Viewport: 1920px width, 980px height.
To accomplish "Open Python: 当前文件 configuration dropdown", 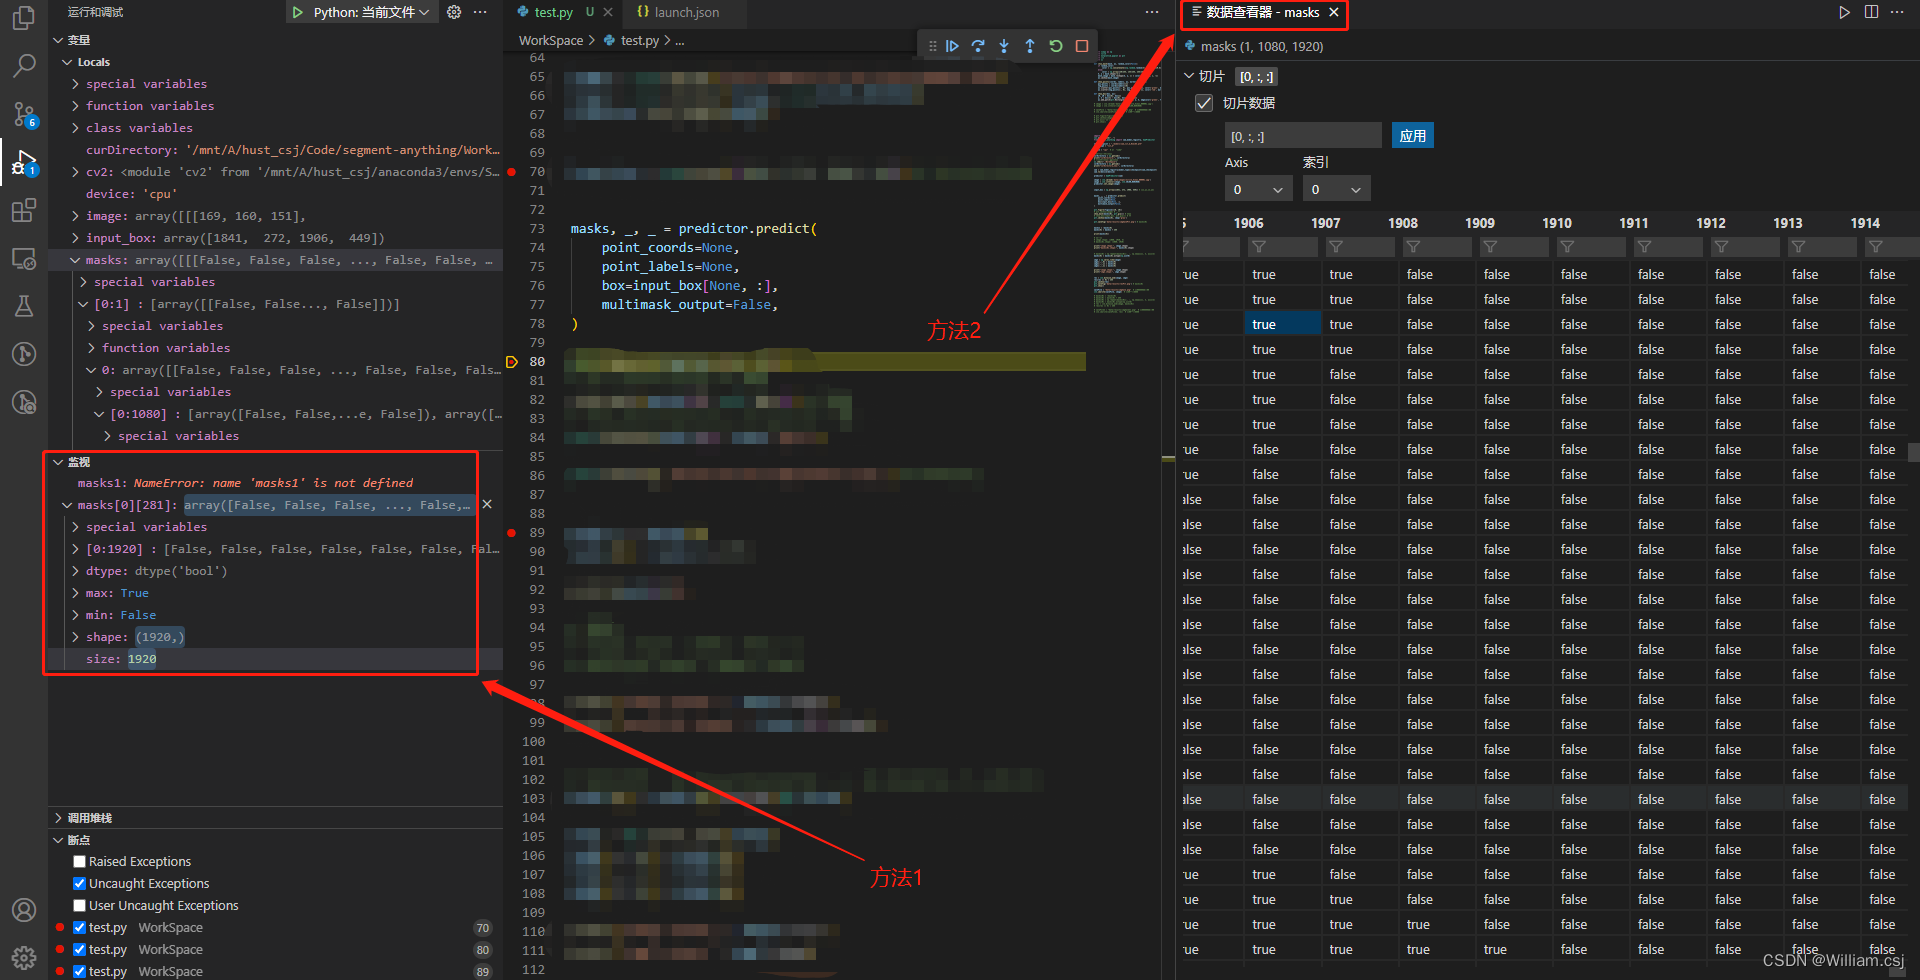I will coord(371,12).
